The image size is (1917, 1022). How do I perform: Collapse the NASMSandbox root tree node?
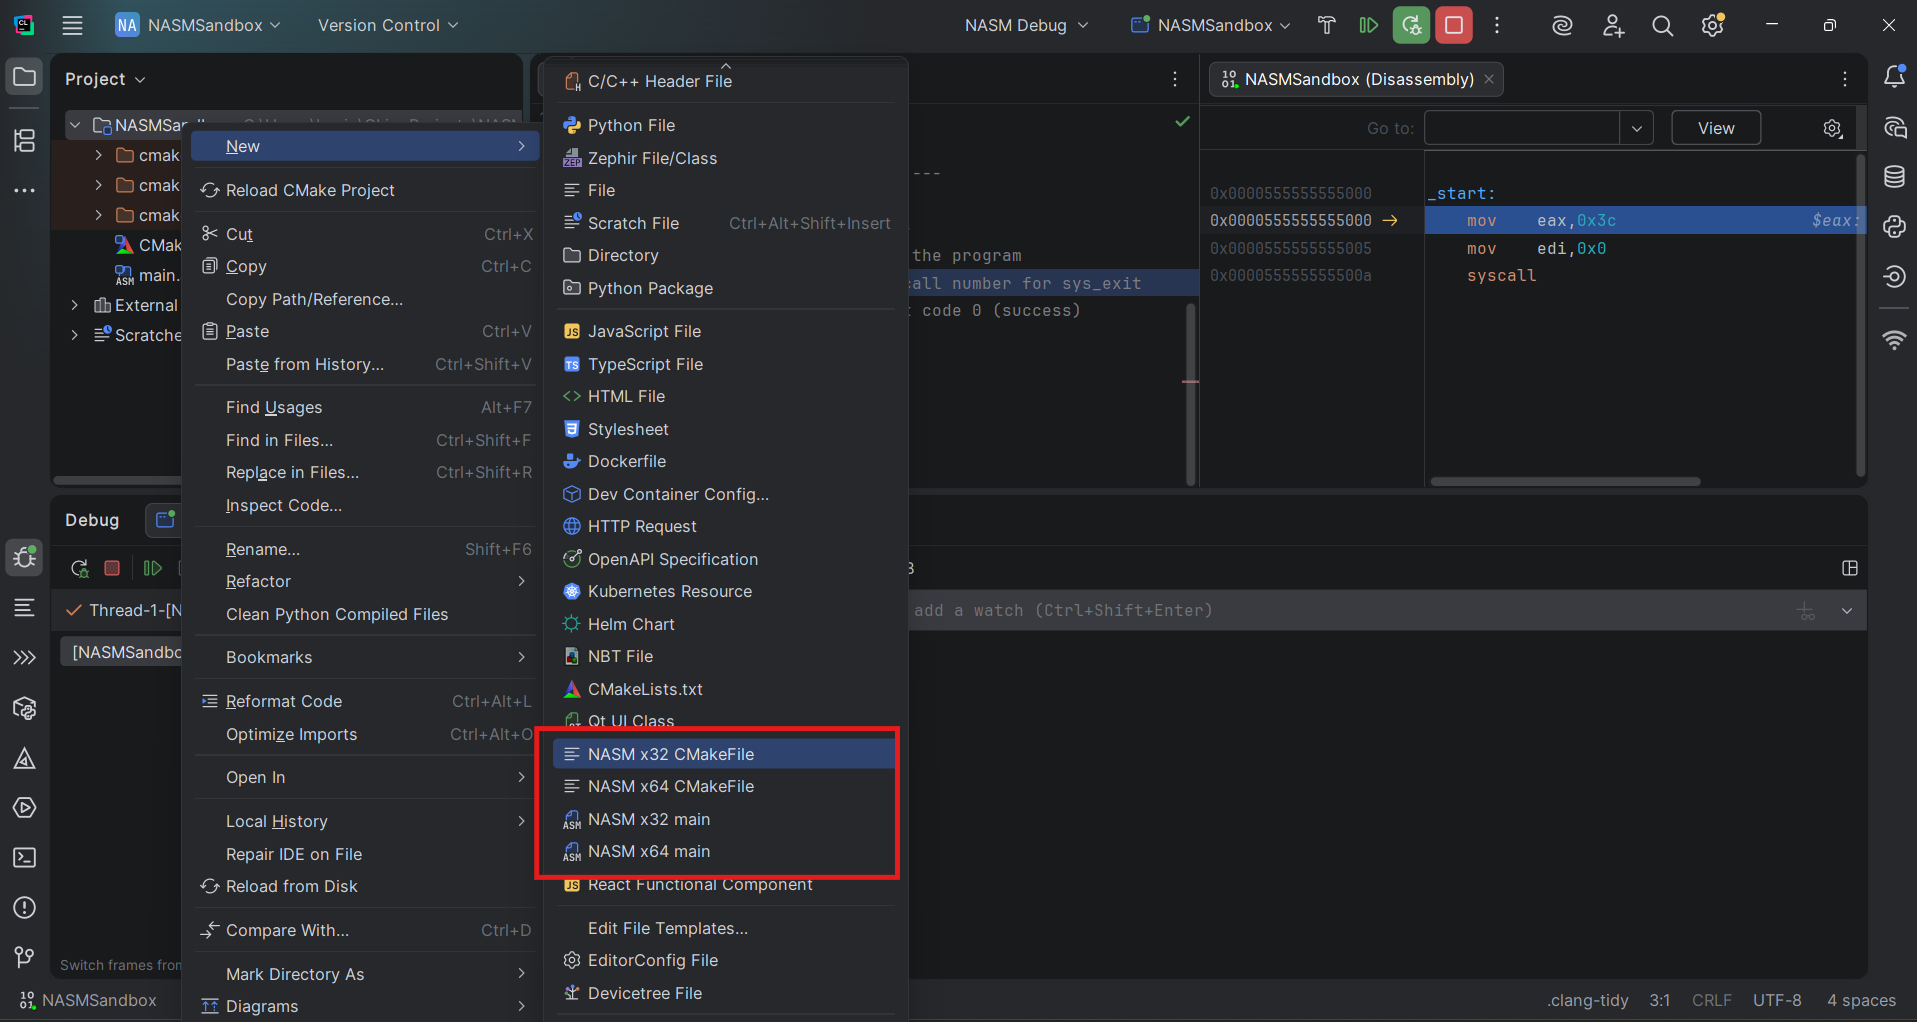click(x=74, y=125)
